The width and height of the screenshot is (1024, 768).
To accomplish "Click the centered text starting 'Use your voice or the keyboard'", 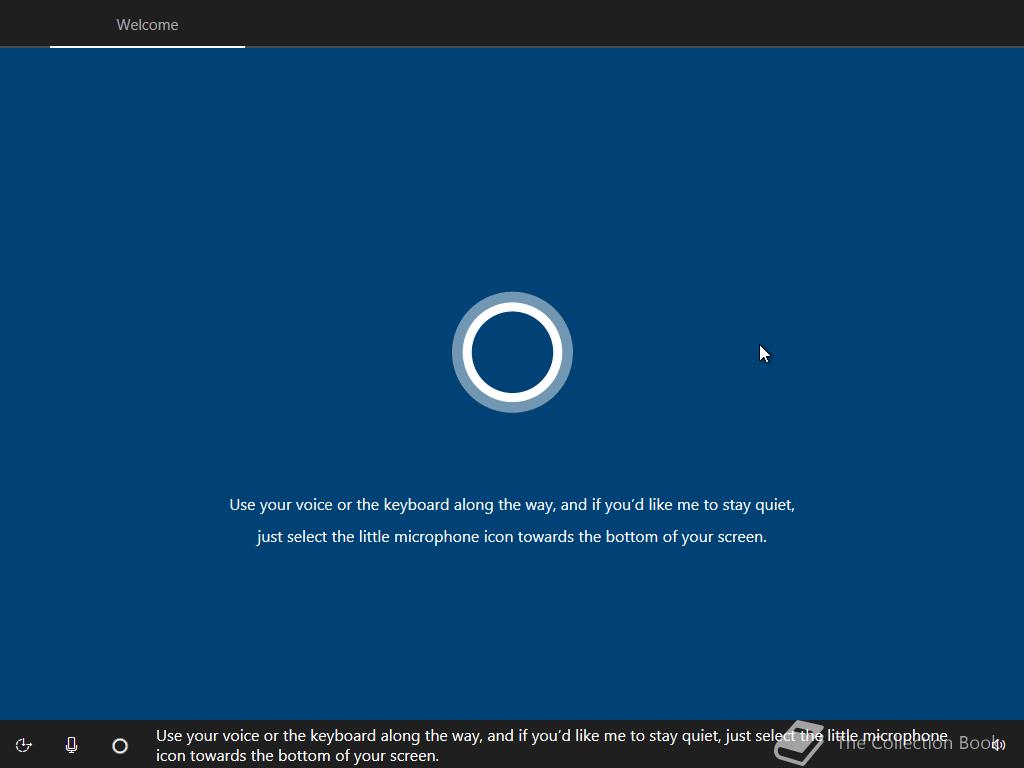I will click(x=512, y=520).
